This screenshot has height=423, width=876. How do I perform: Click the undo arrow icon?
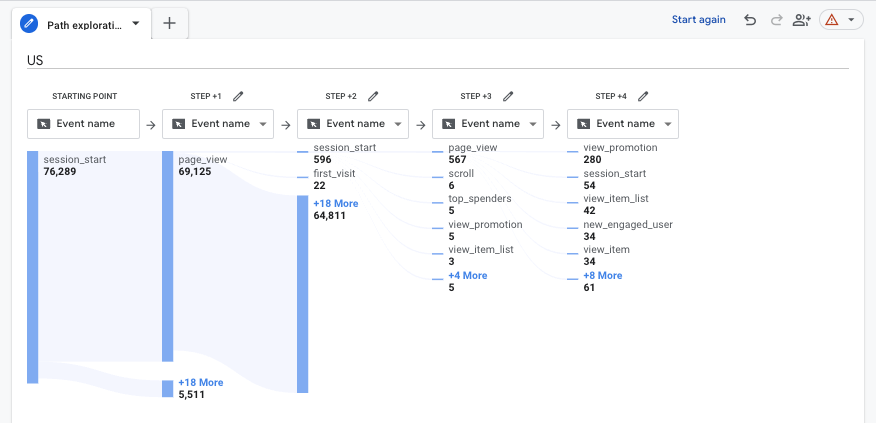(x=750, y=20)
